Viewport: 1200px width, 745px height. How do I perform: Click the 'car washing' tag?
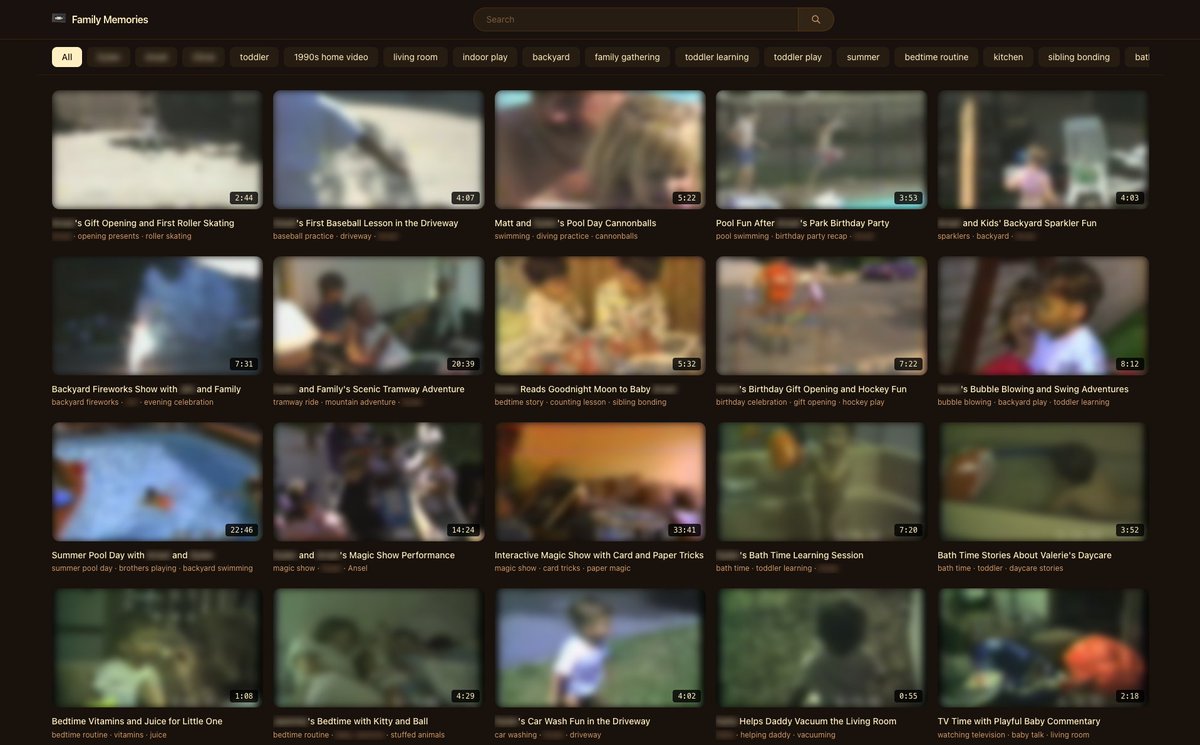[x=514, y=734]
